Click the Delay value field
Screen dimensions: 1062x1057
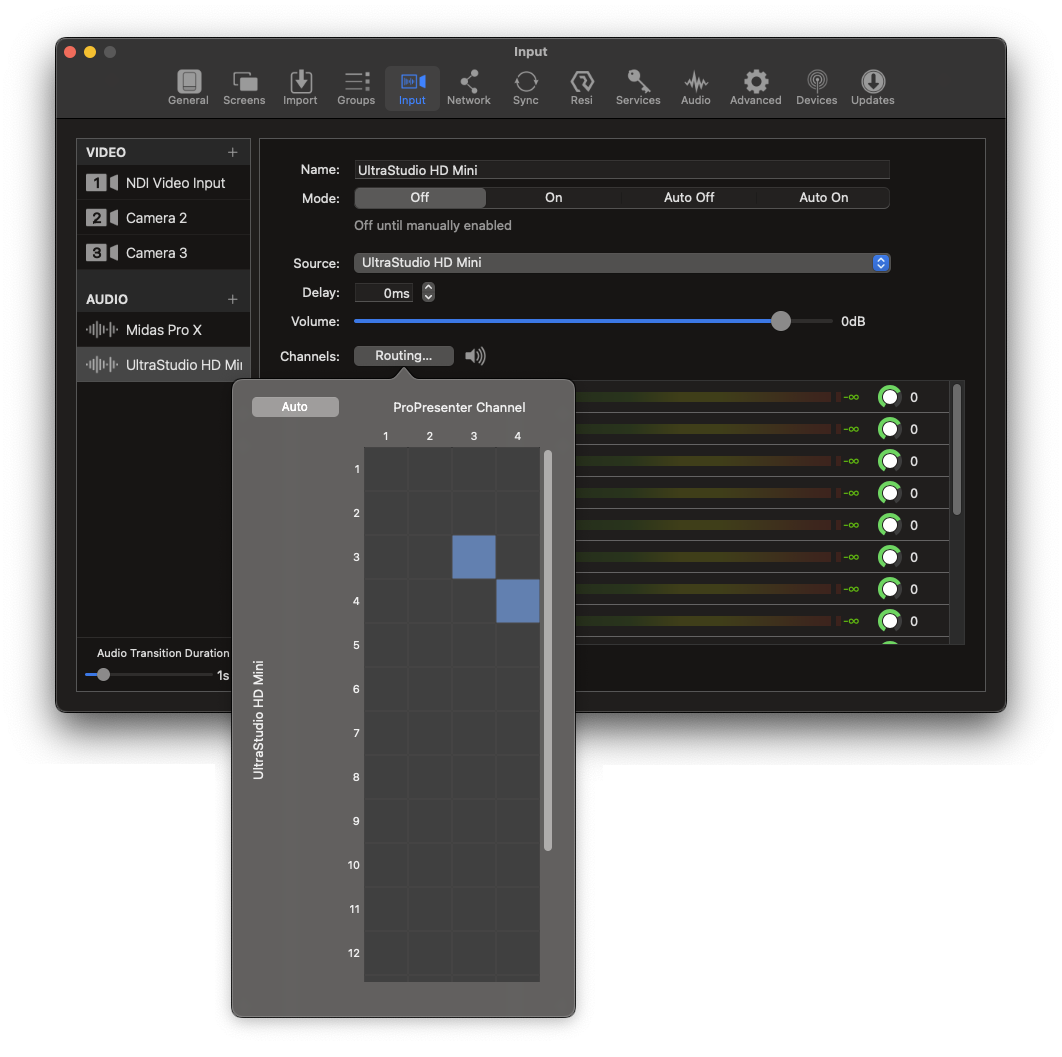click(384, 293)
